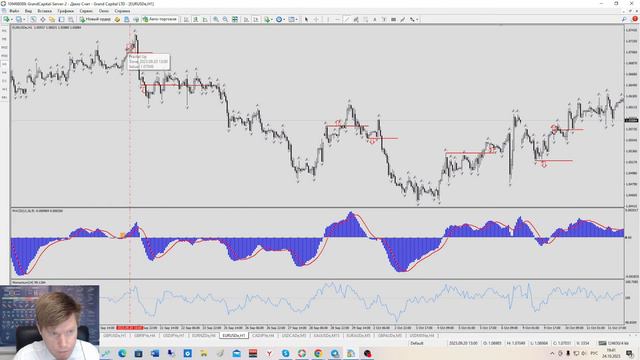
Task: Zoom in on the chart
Action: 216,19
